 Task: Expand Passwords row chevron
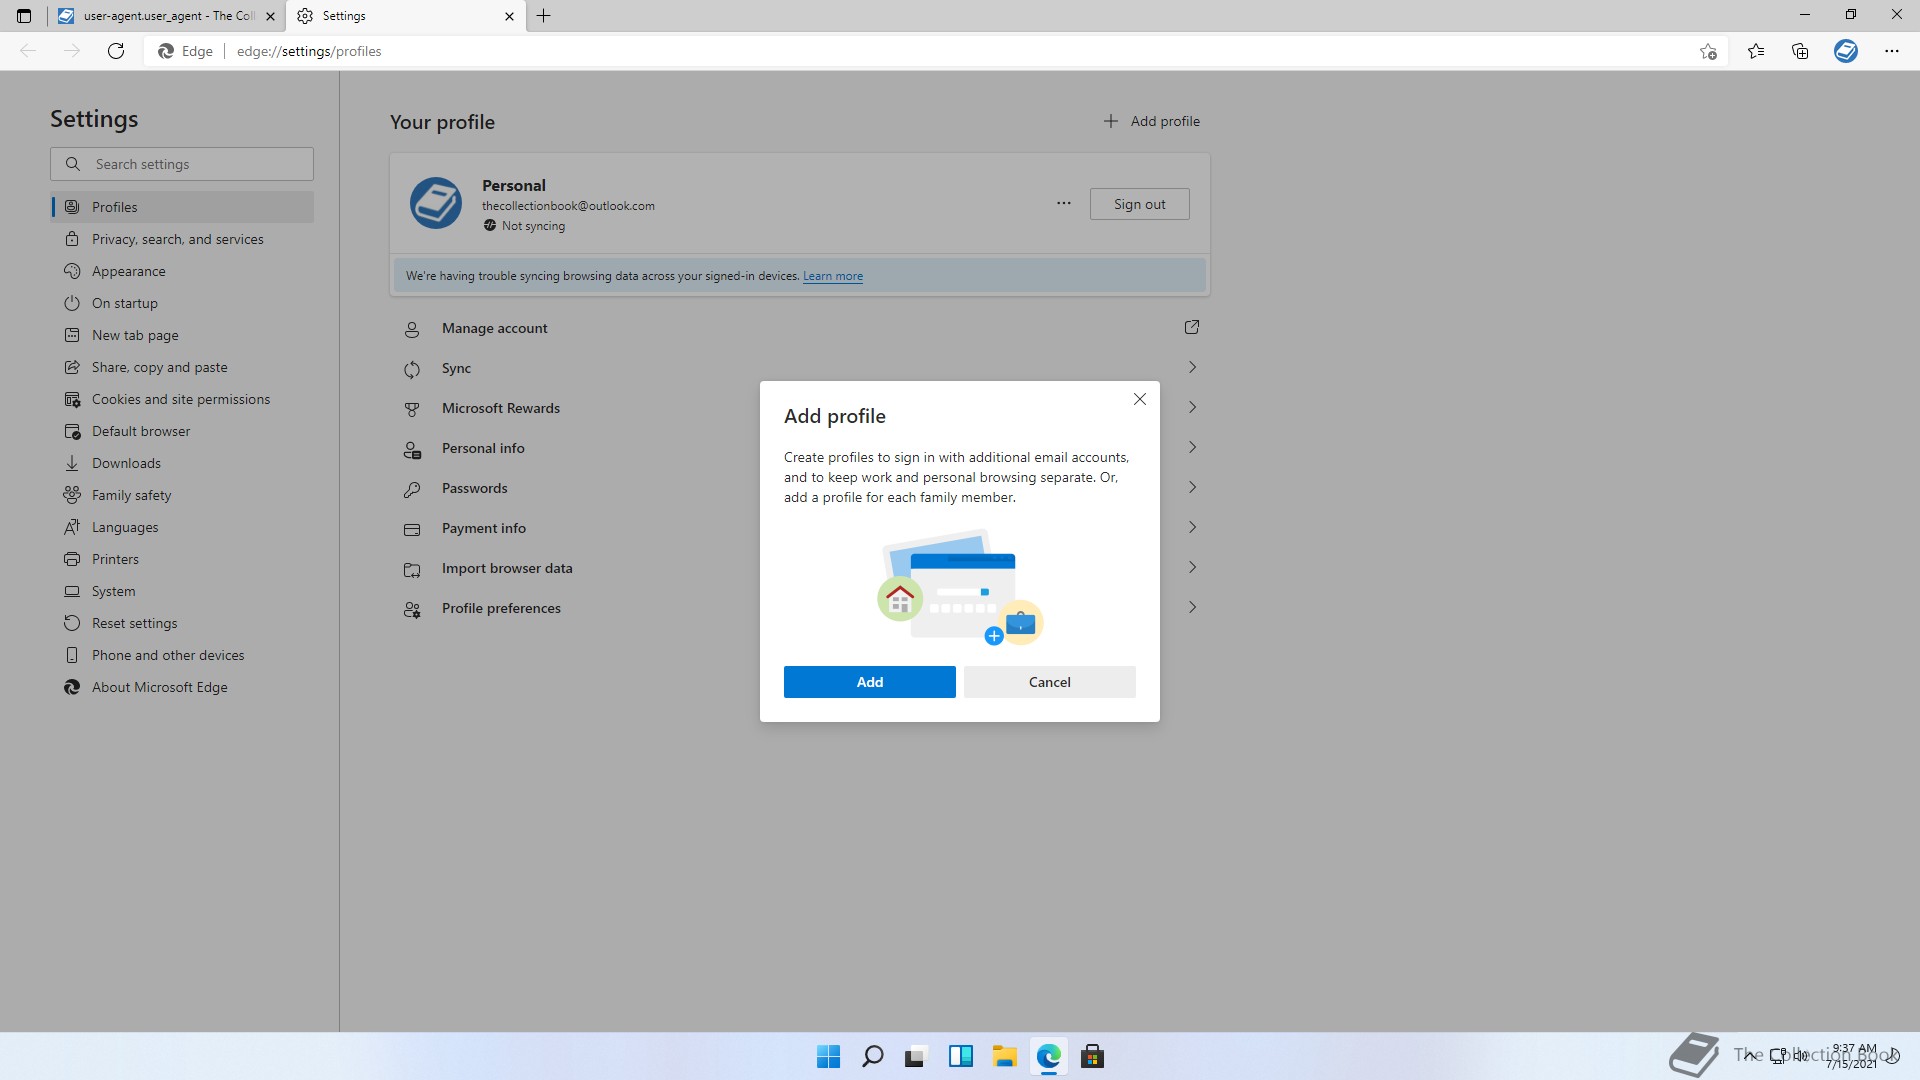1192,487
